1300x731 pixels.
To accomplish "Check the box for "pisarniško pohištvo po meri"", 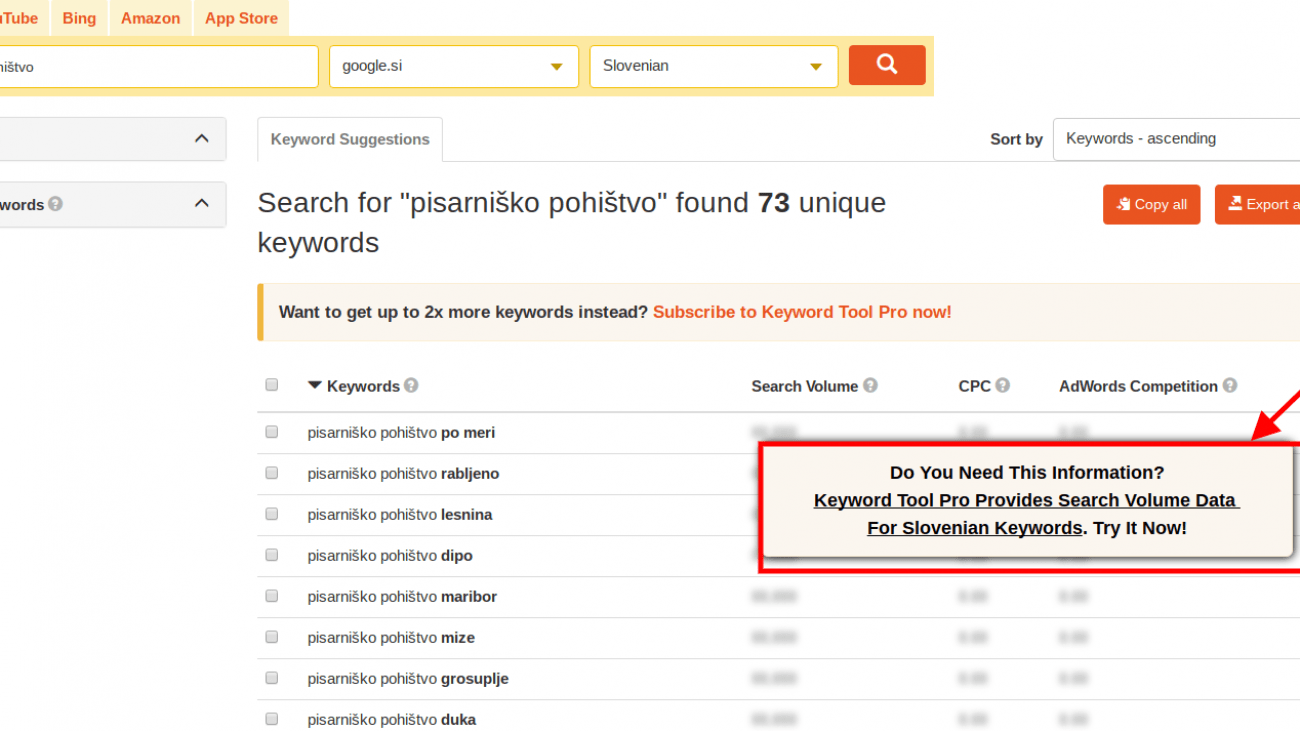I will 272,433.
